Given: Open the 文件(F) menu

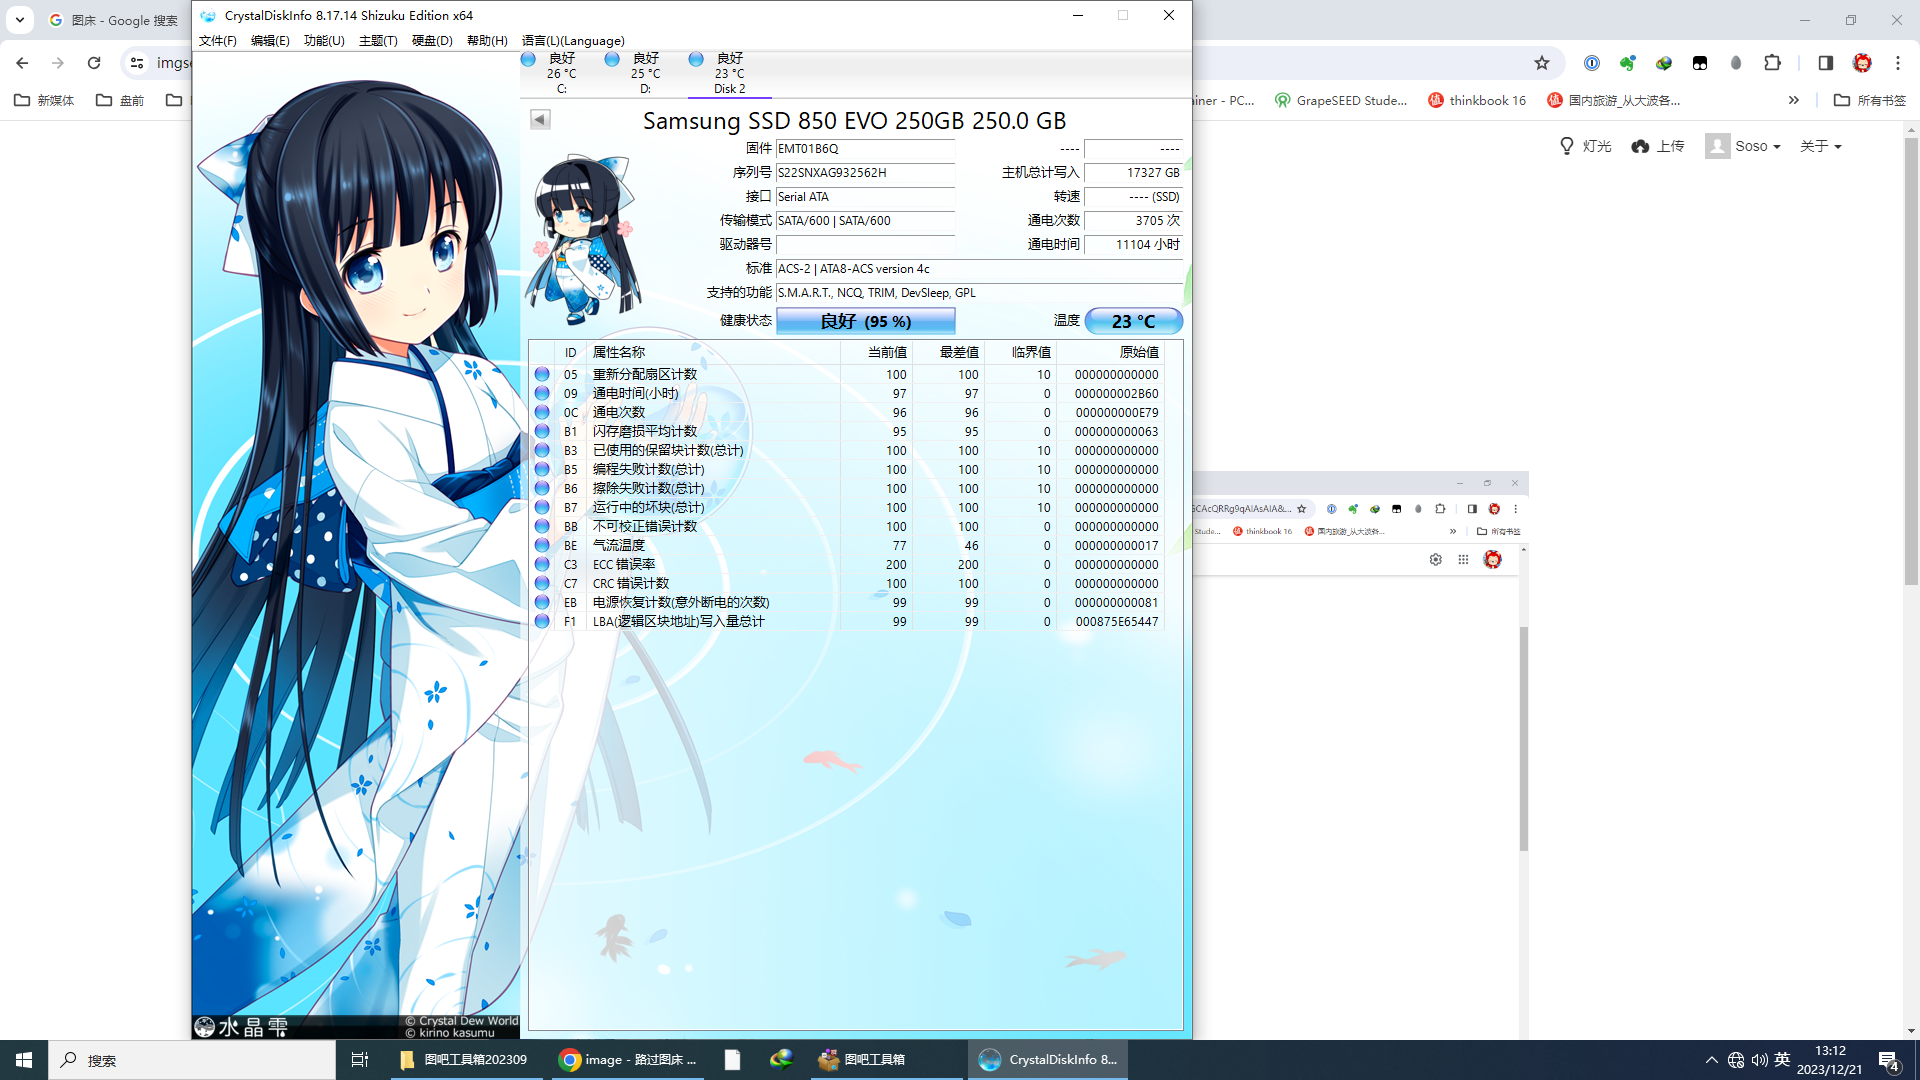Looking at the screenshot, I should (x=217, y=41).
